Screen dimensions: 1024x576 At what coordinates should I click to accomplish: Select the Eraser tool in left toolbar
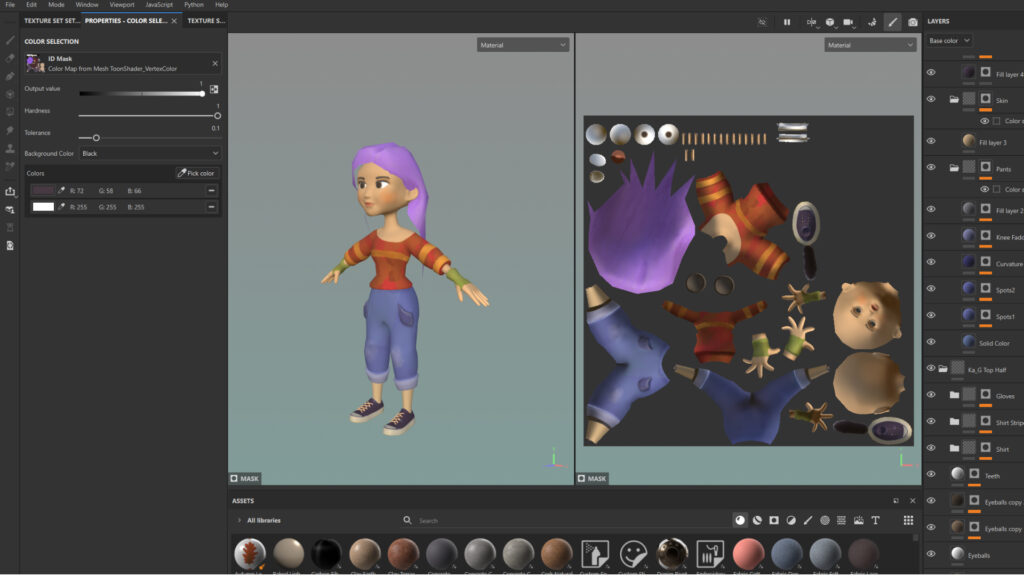point(10,58)
